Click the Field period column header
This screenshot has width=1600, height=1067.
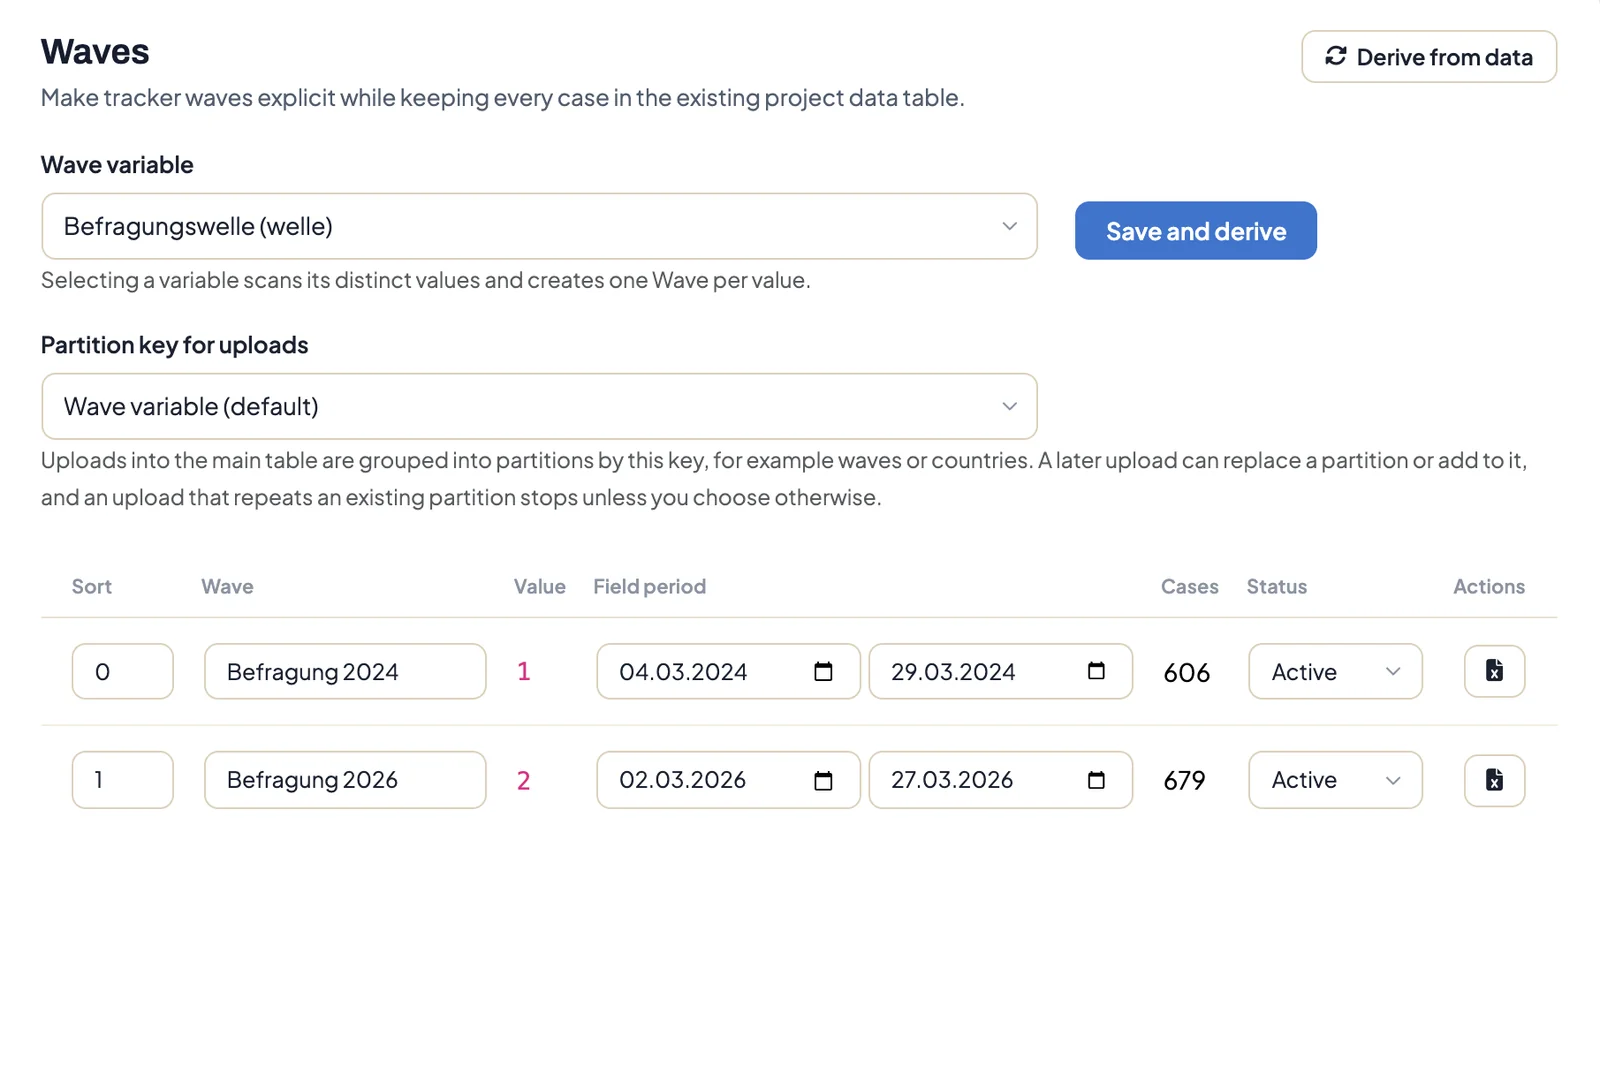(x=649, y=587)
